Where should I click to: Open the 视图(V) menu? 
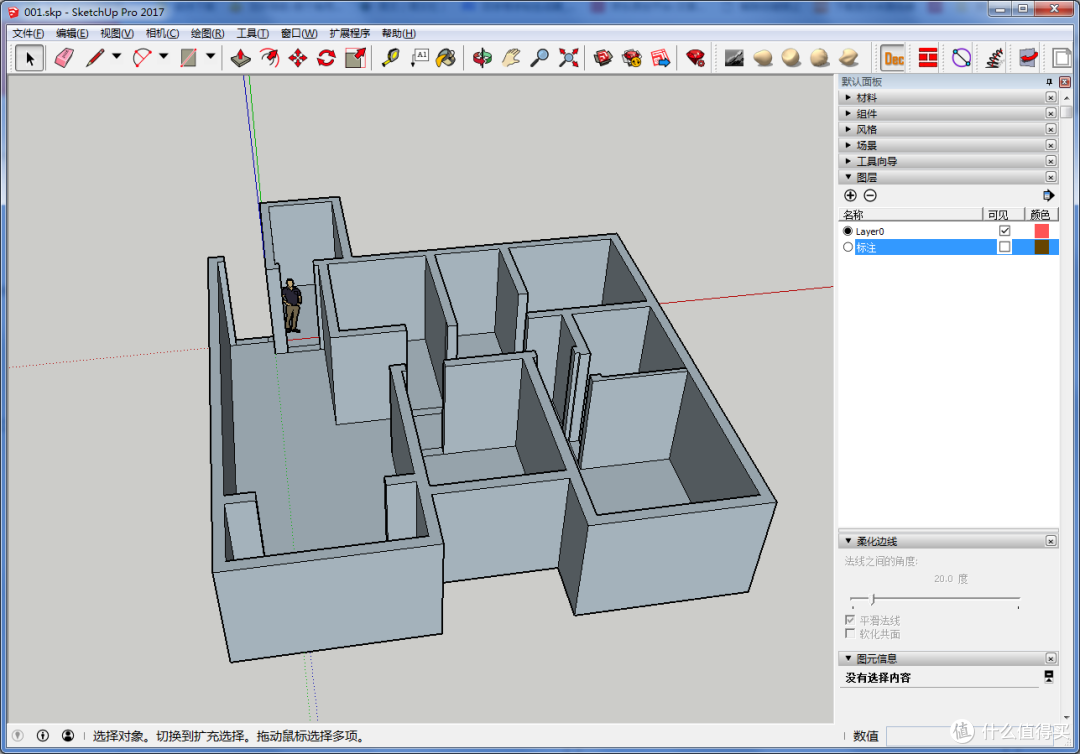117,33
